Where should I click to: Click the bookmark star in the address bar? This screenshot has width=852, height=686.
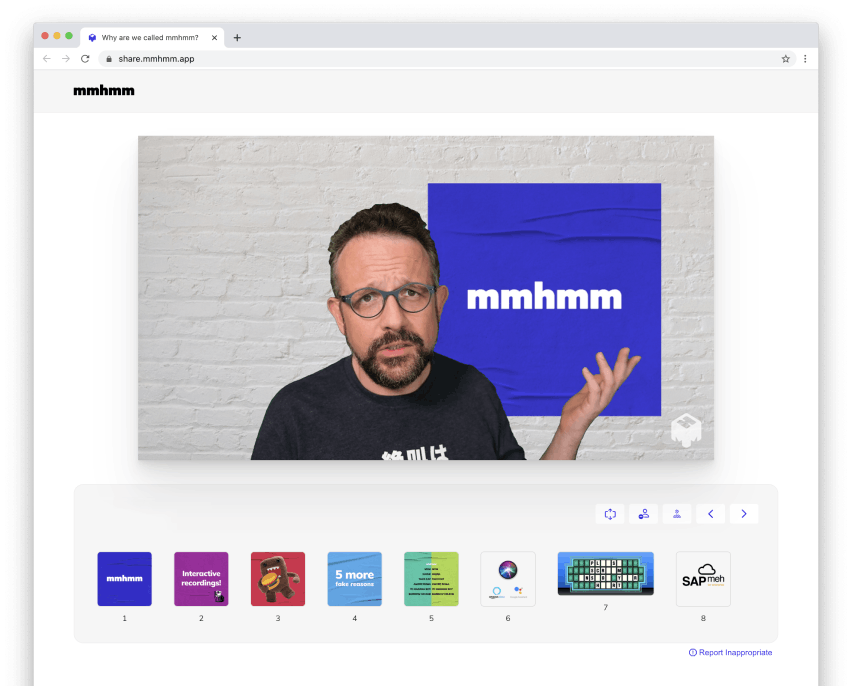(786, 58)
